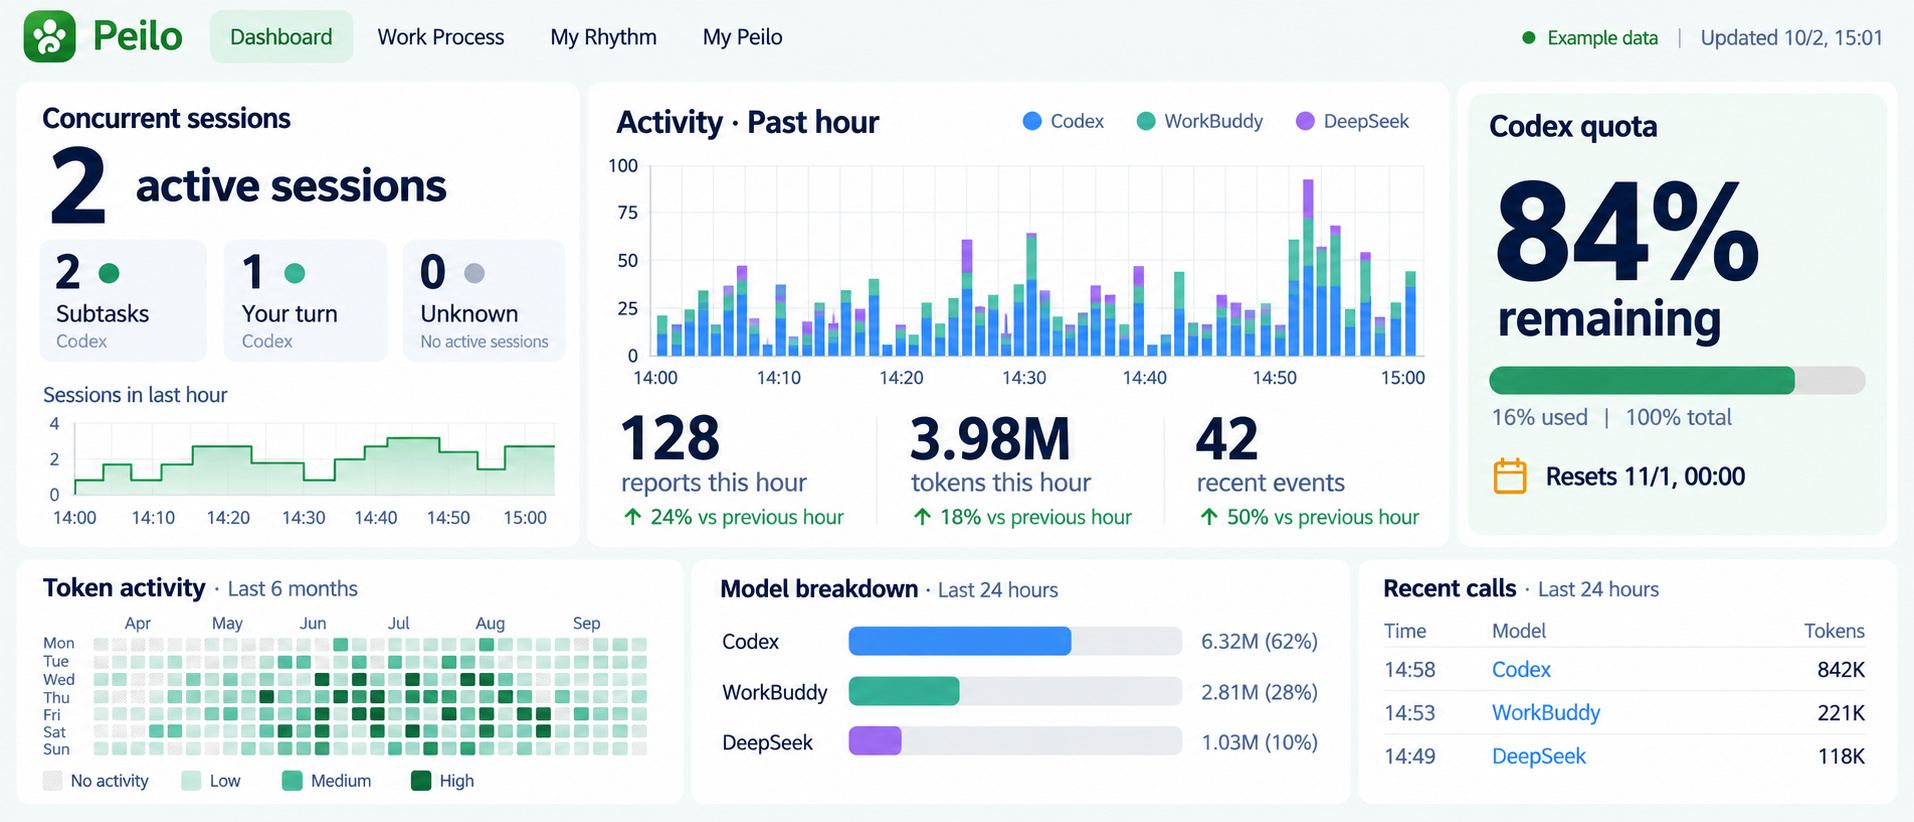Switch to the Work Process tab
The width and height of the screenshot is (1914, 822).
441,37
